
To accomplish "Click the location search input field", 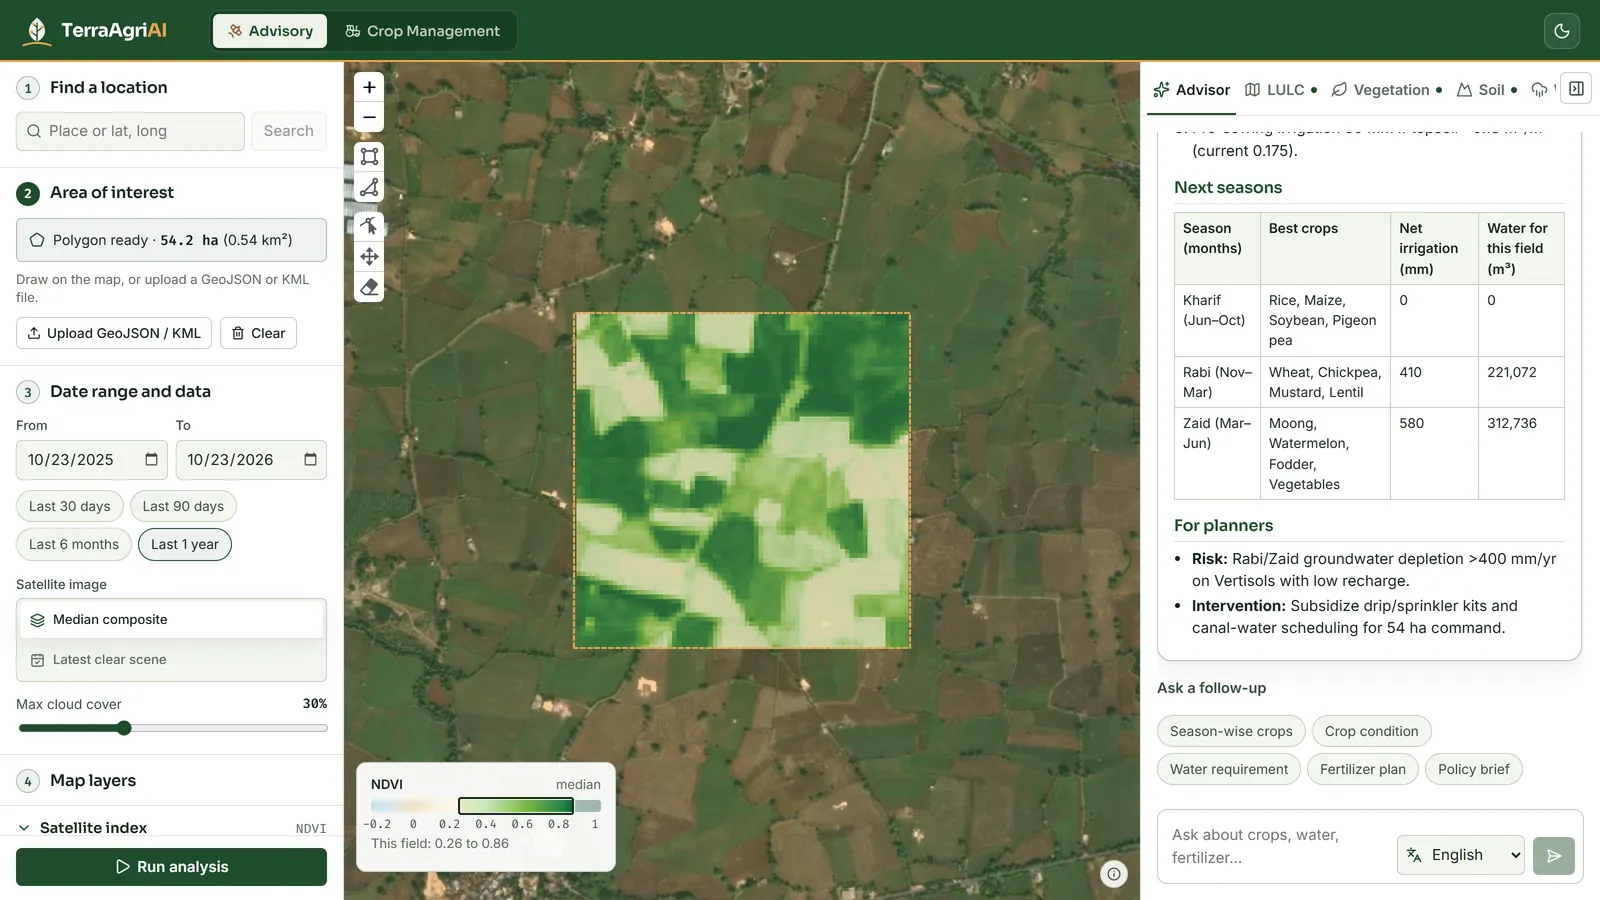I will [x=130, y=131].
